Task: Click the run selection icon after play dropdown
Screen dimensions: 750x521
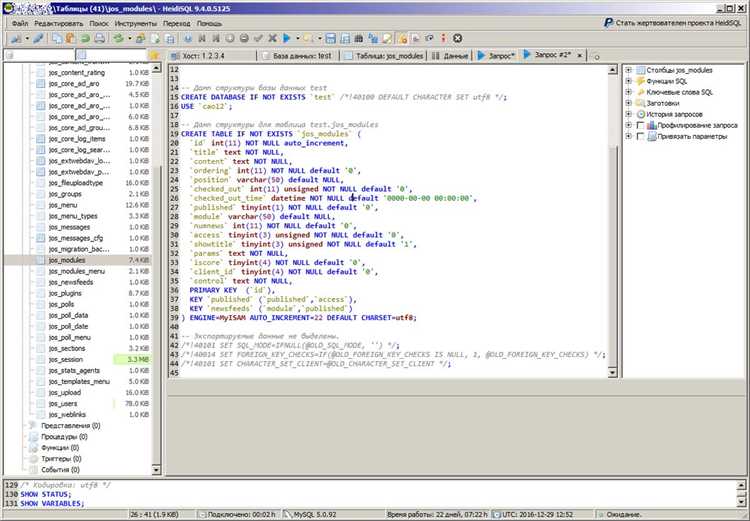Action: click(x=308, y=39)
